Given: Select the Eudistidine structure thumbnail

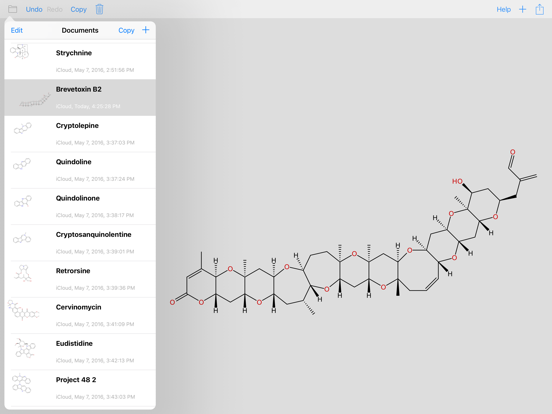Looking at the screenshot, I should click(25, 348).
